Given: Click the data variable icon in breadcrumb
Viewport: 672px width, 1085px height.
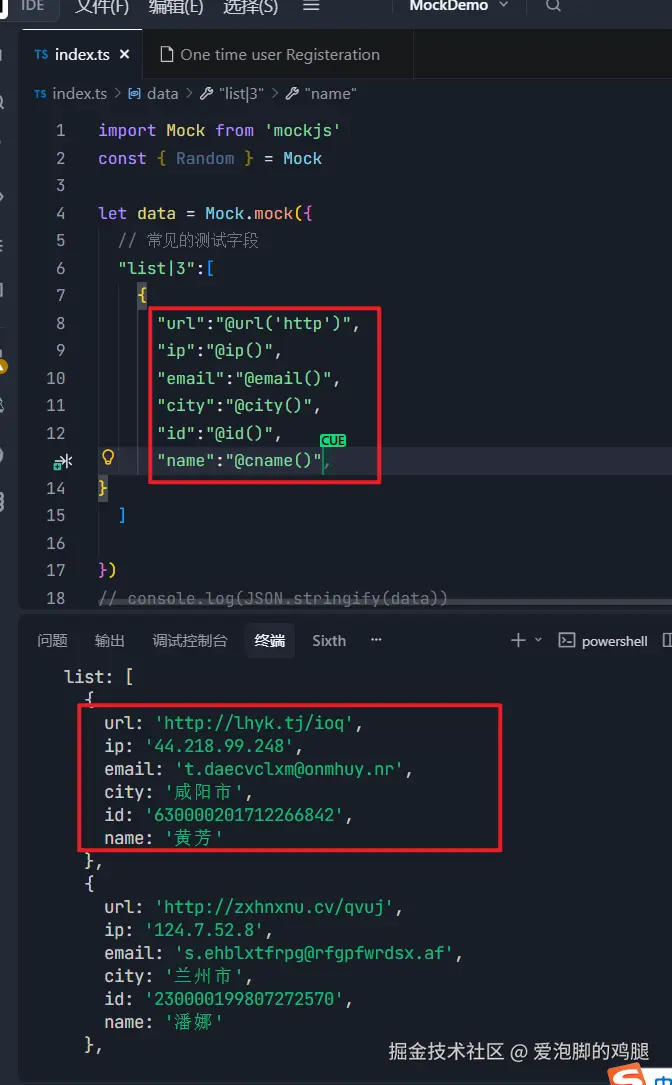Looking at the screenshot, I should click(x=135, y=93).
